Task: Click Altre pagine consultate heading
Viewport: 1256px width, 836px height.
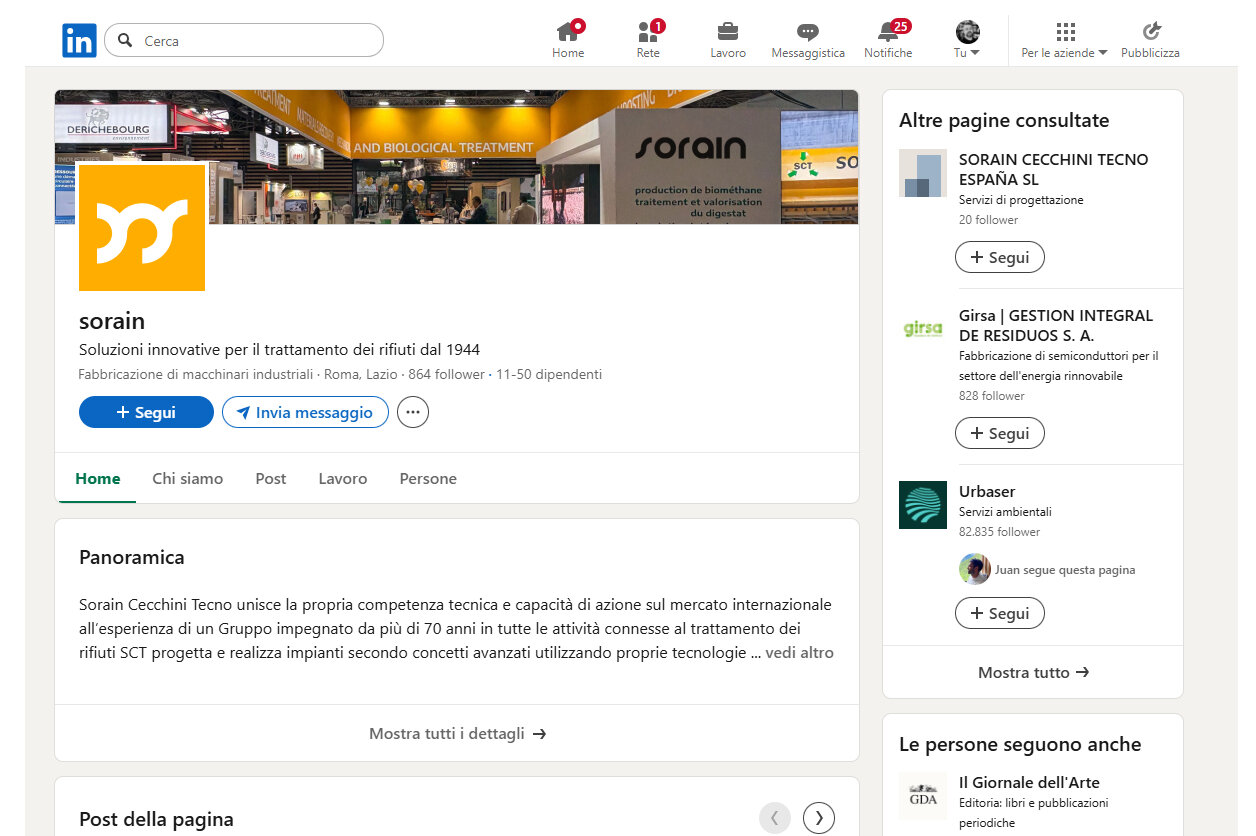Action: point(1004,120)
